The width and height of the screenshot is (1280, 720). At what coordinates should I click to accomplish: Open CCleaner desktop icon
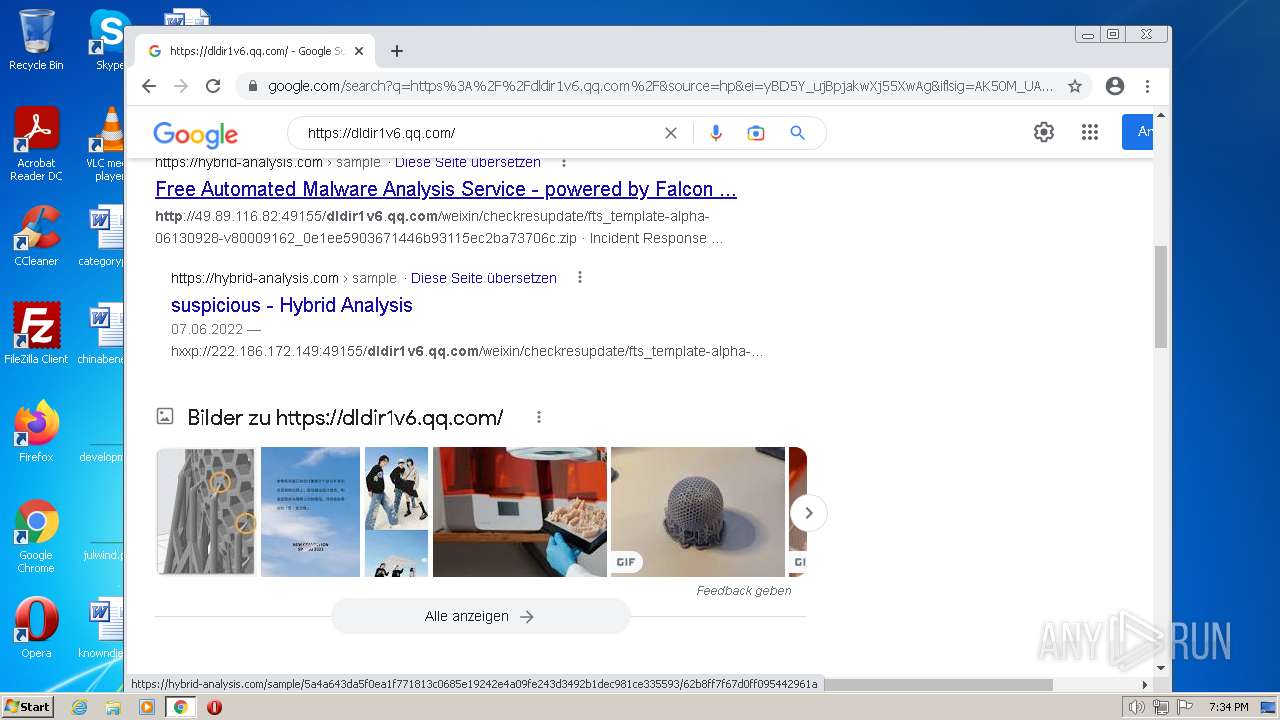36,236
